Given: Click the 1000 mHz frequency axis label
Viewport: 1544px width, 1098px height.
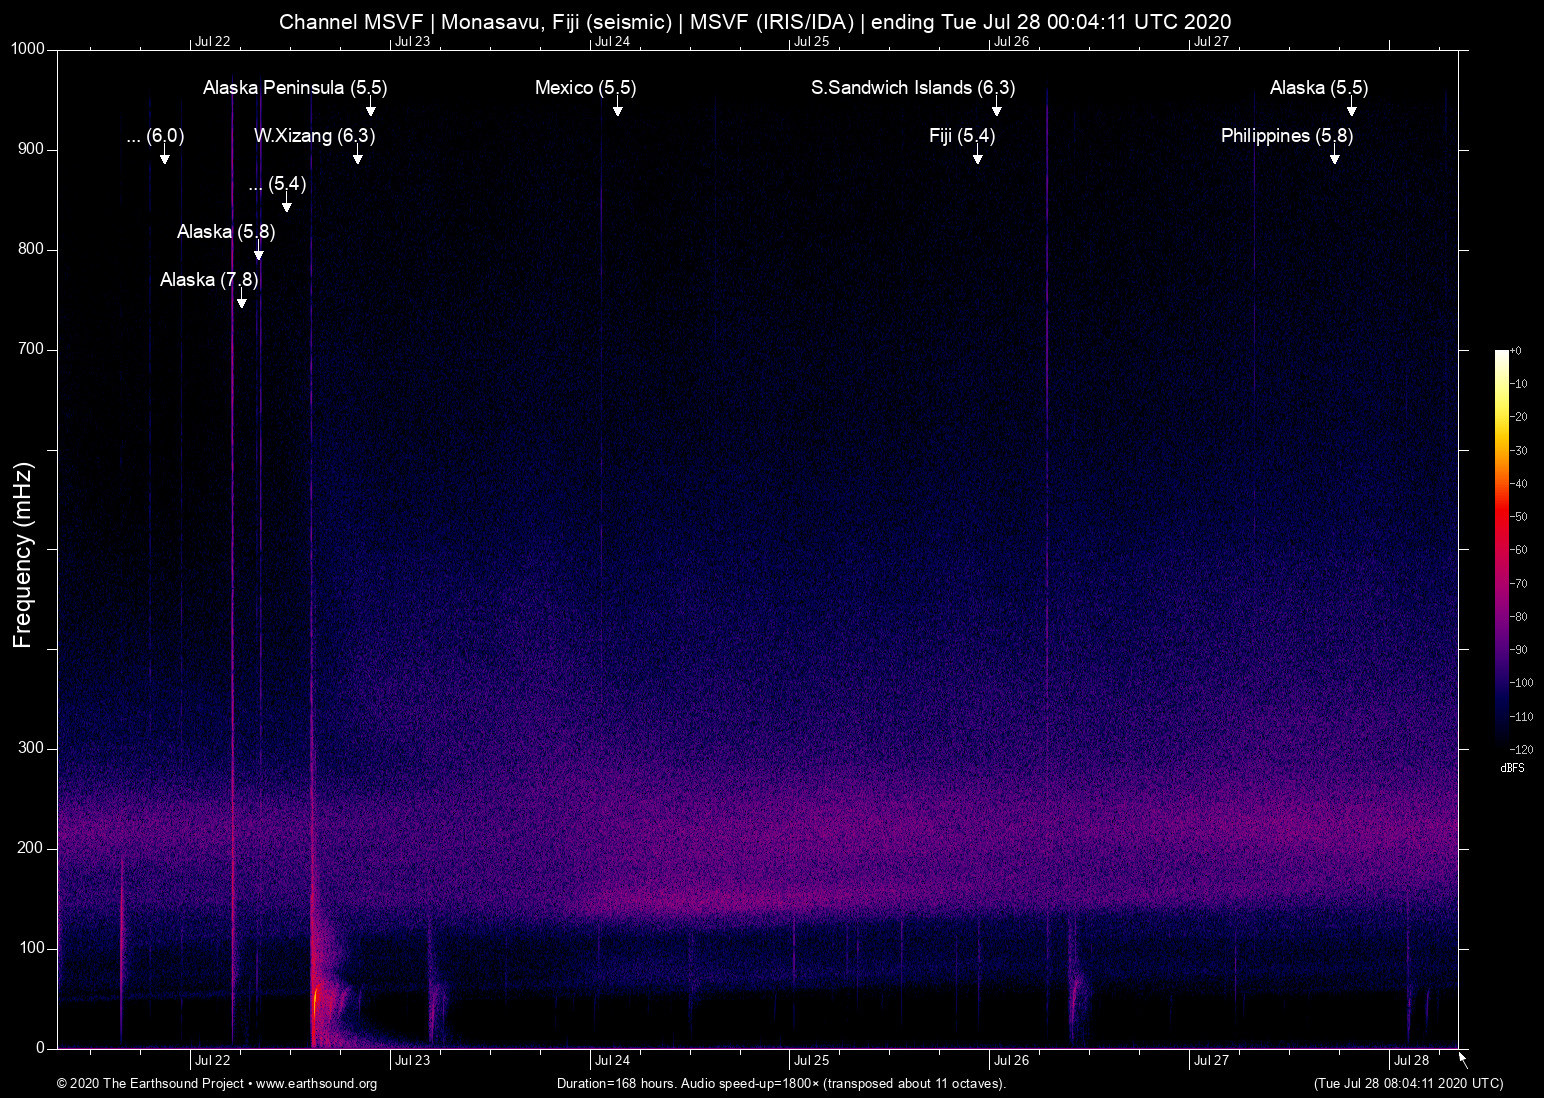Looking at the screenshot, I should (x=28, y=49).
